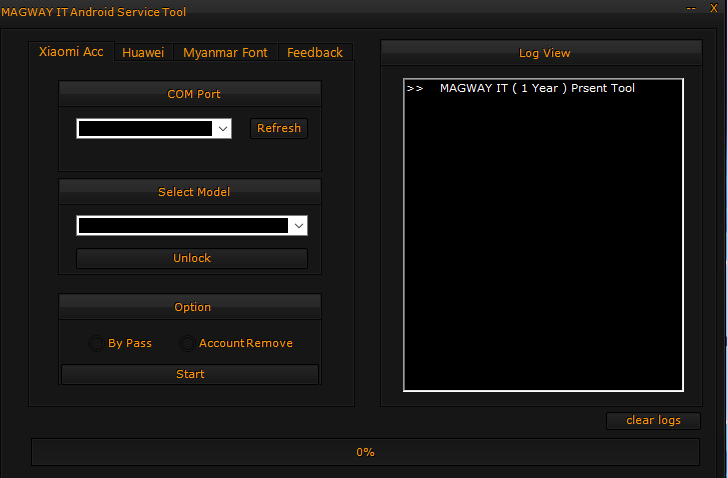
Task: Click the Select Model group header
Action: coord(190,192)
